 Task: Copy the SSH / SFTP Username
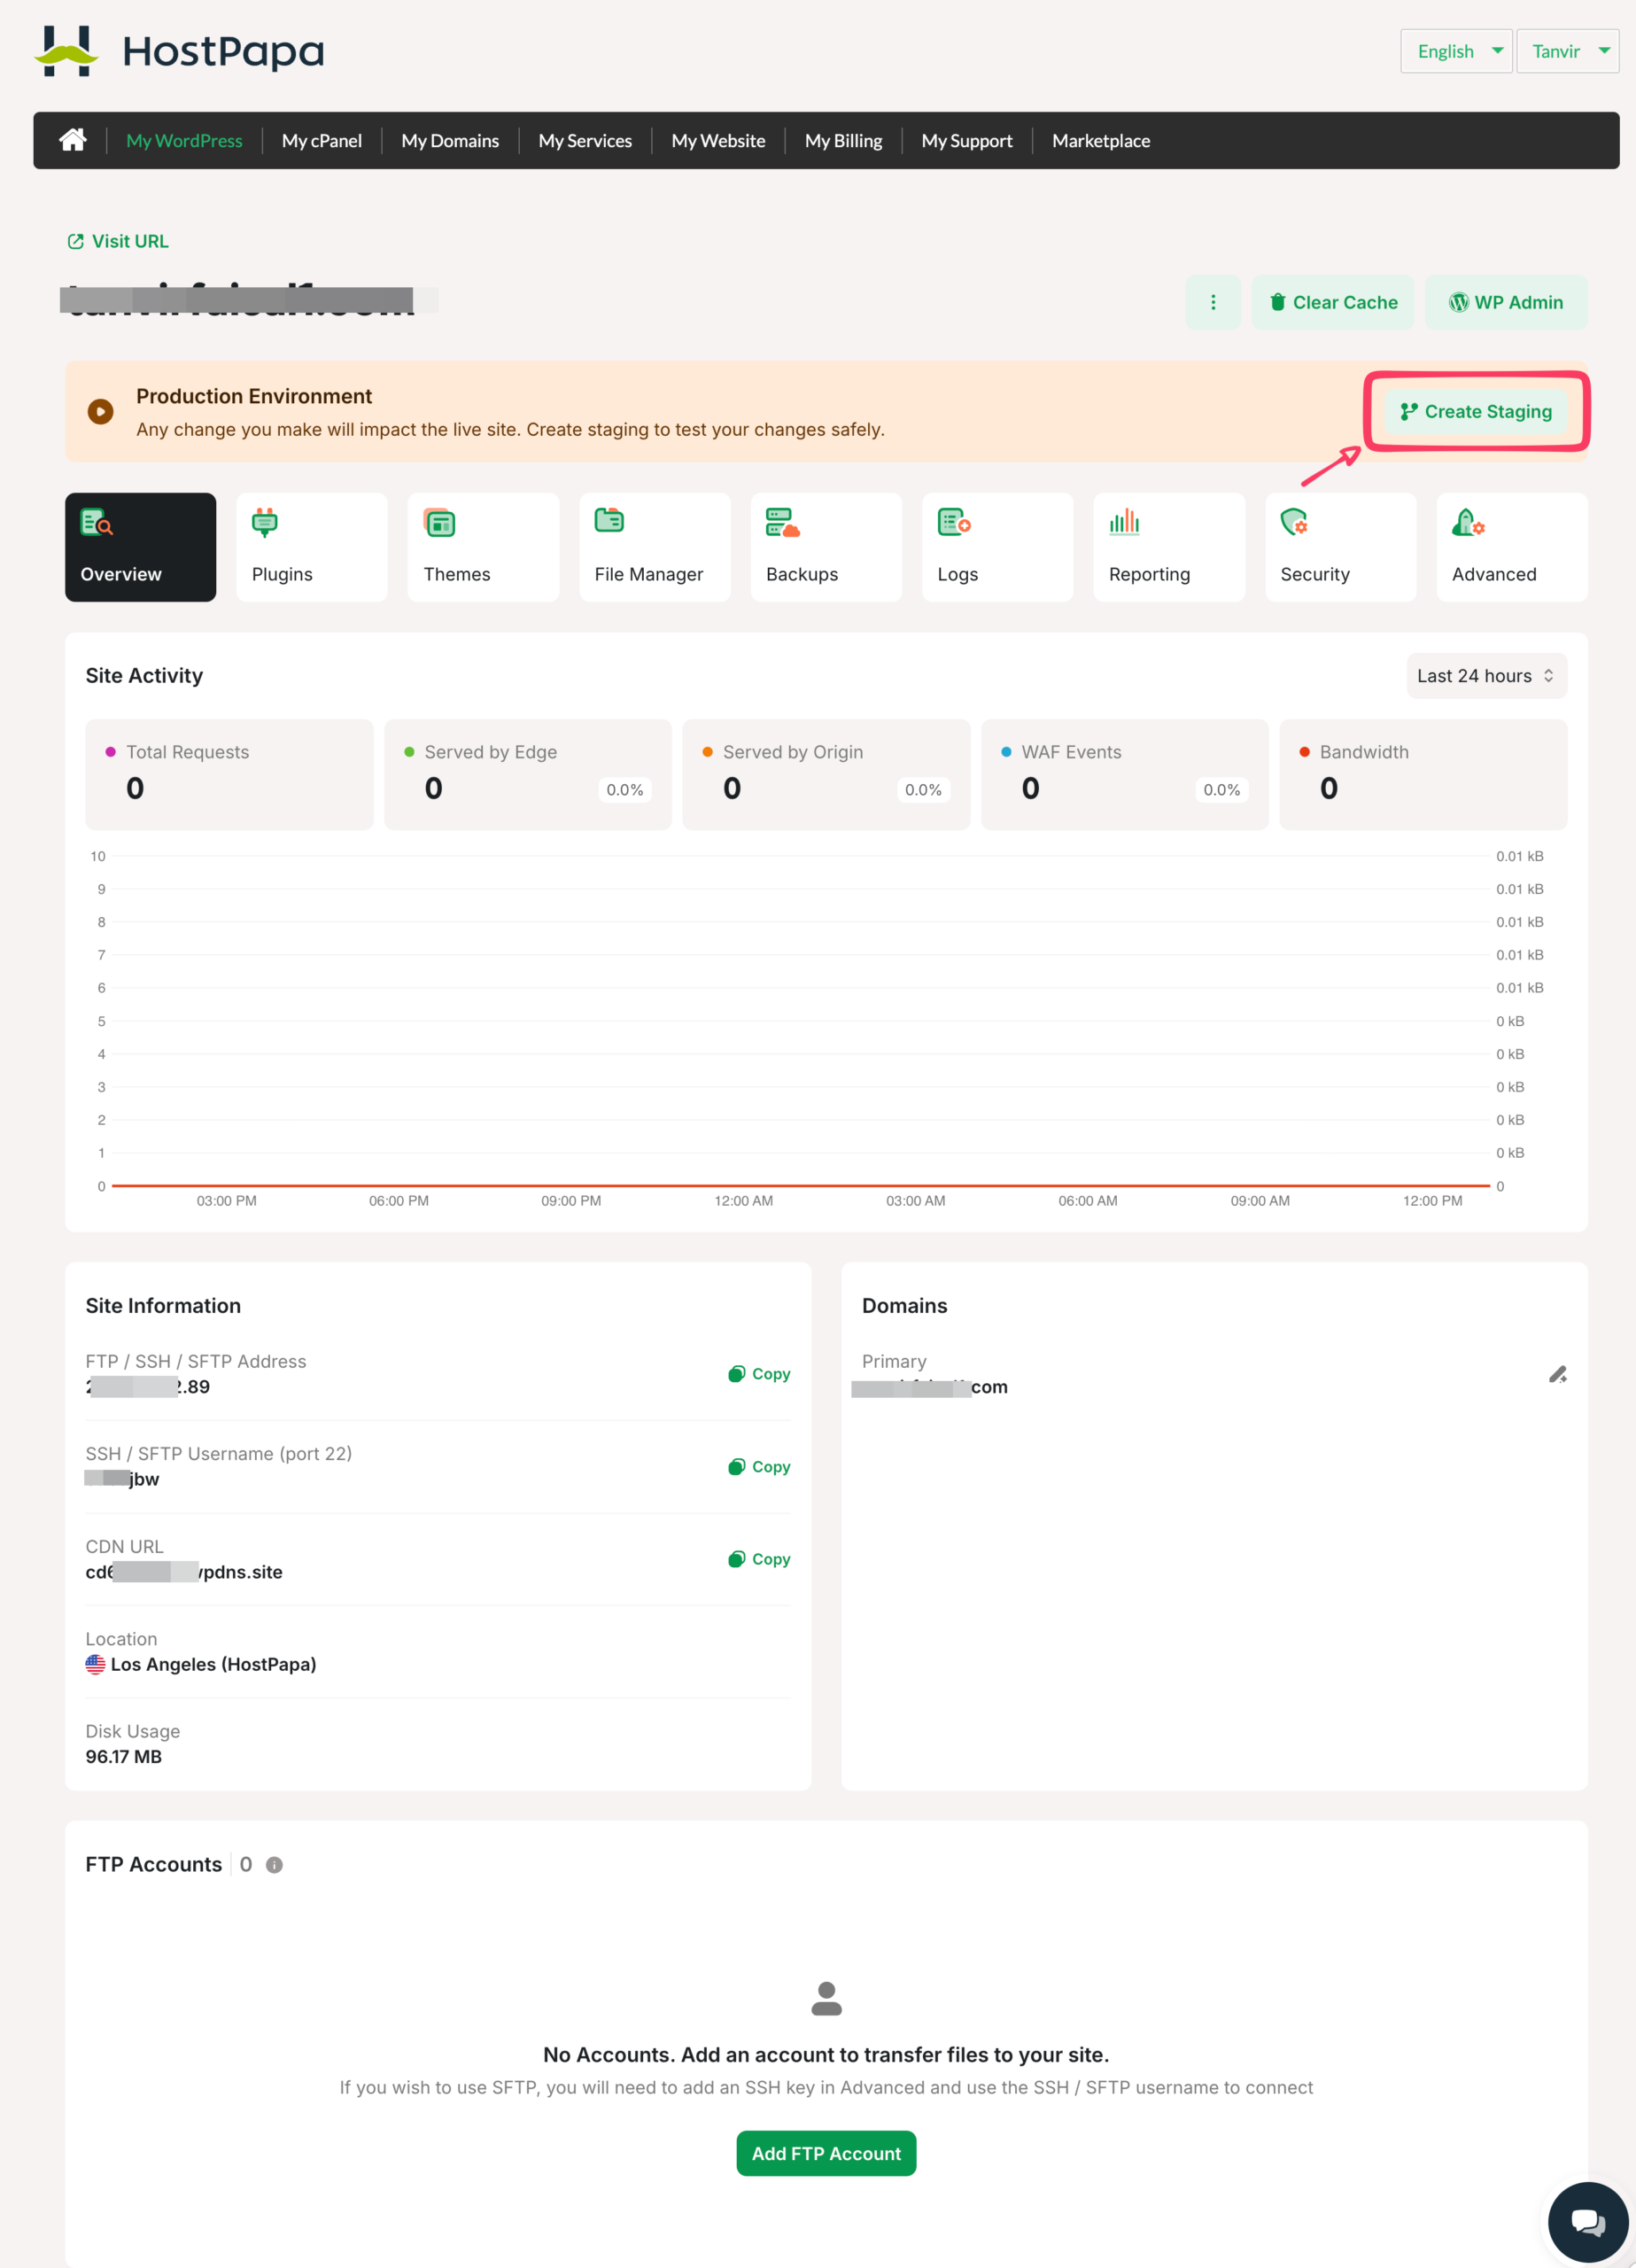click(759, 1467)
